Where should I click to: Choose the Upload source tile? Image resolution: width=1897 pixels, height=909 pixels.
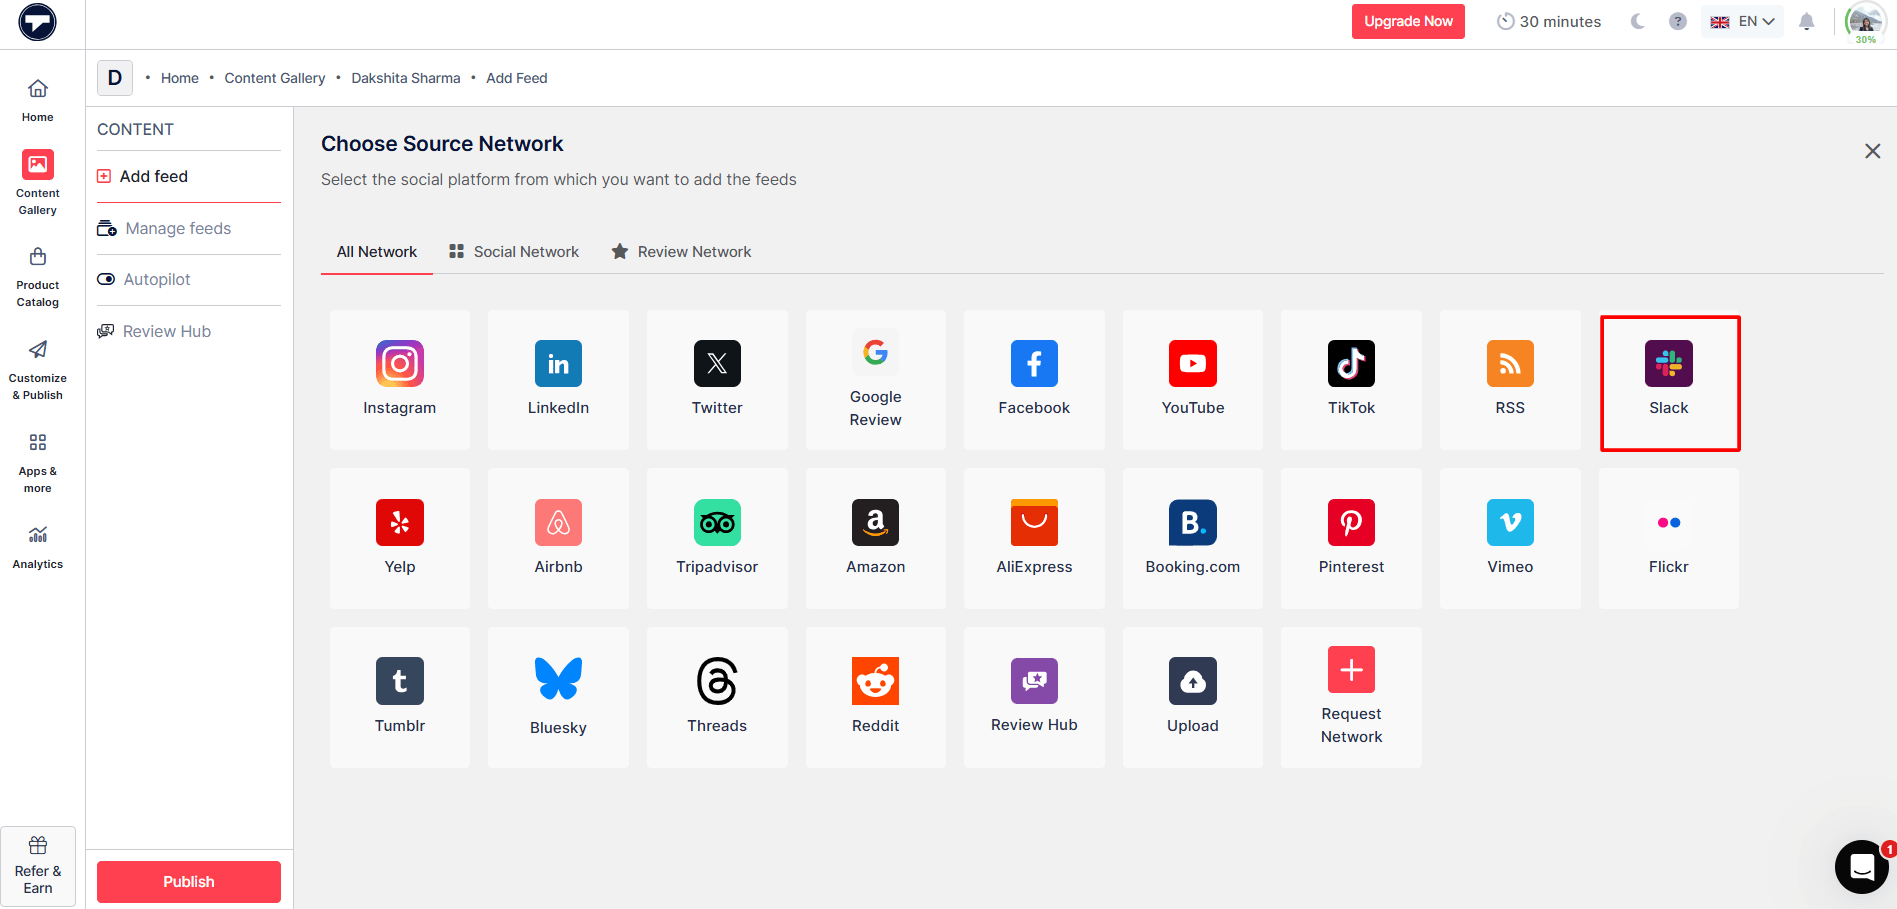(1193, 698)
